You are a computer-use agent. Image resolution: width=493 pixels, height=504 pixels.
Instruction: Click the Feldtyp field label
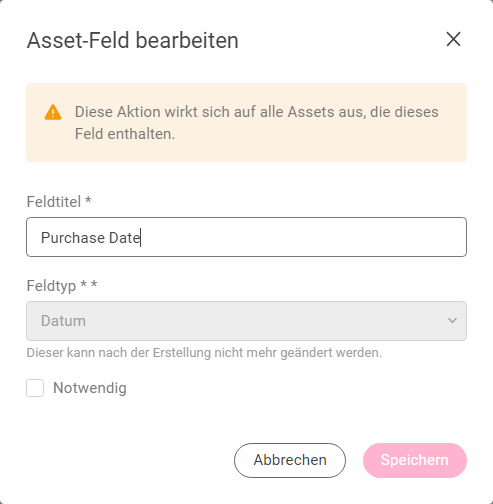51,286
